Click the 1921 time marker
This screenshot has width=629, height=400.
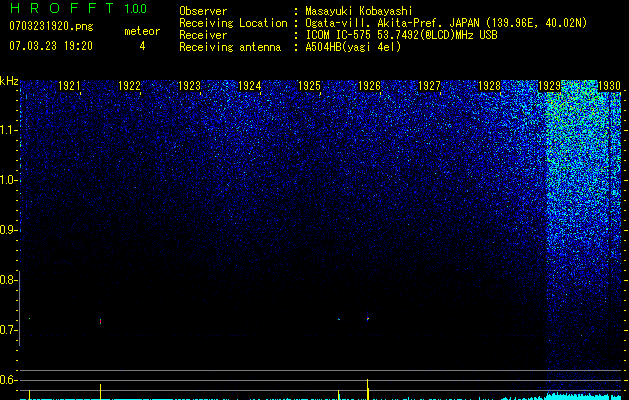(69, 85)
